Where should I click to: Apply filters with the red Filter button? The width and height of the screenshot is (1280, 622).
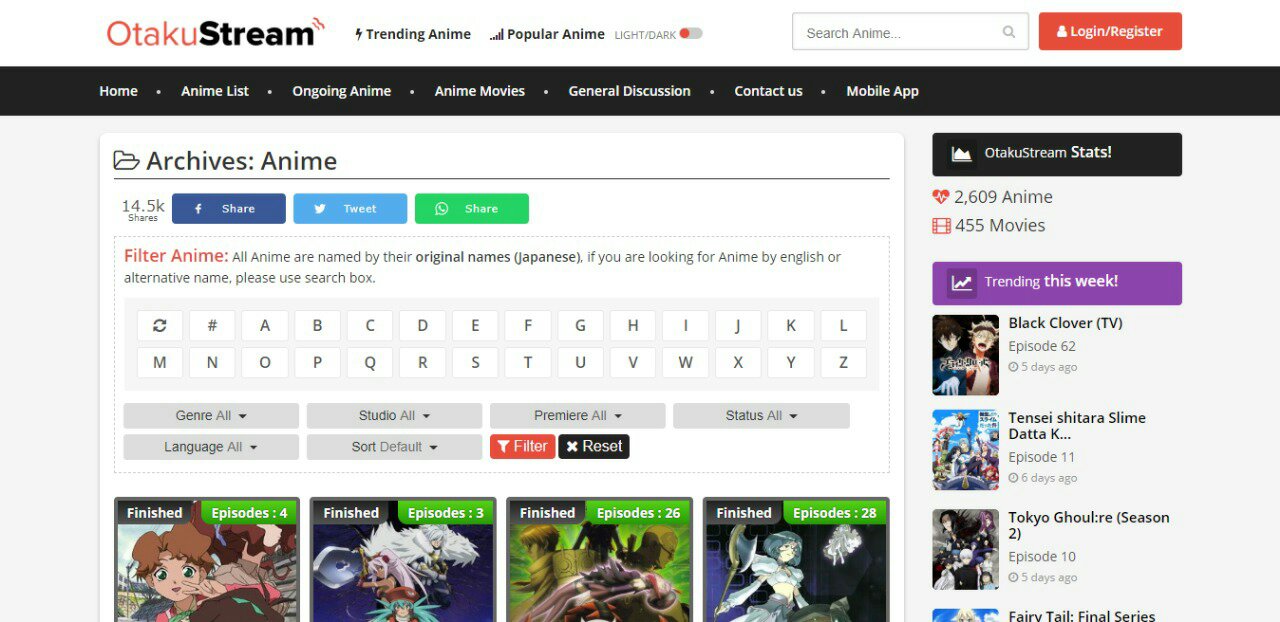[522, 446]
